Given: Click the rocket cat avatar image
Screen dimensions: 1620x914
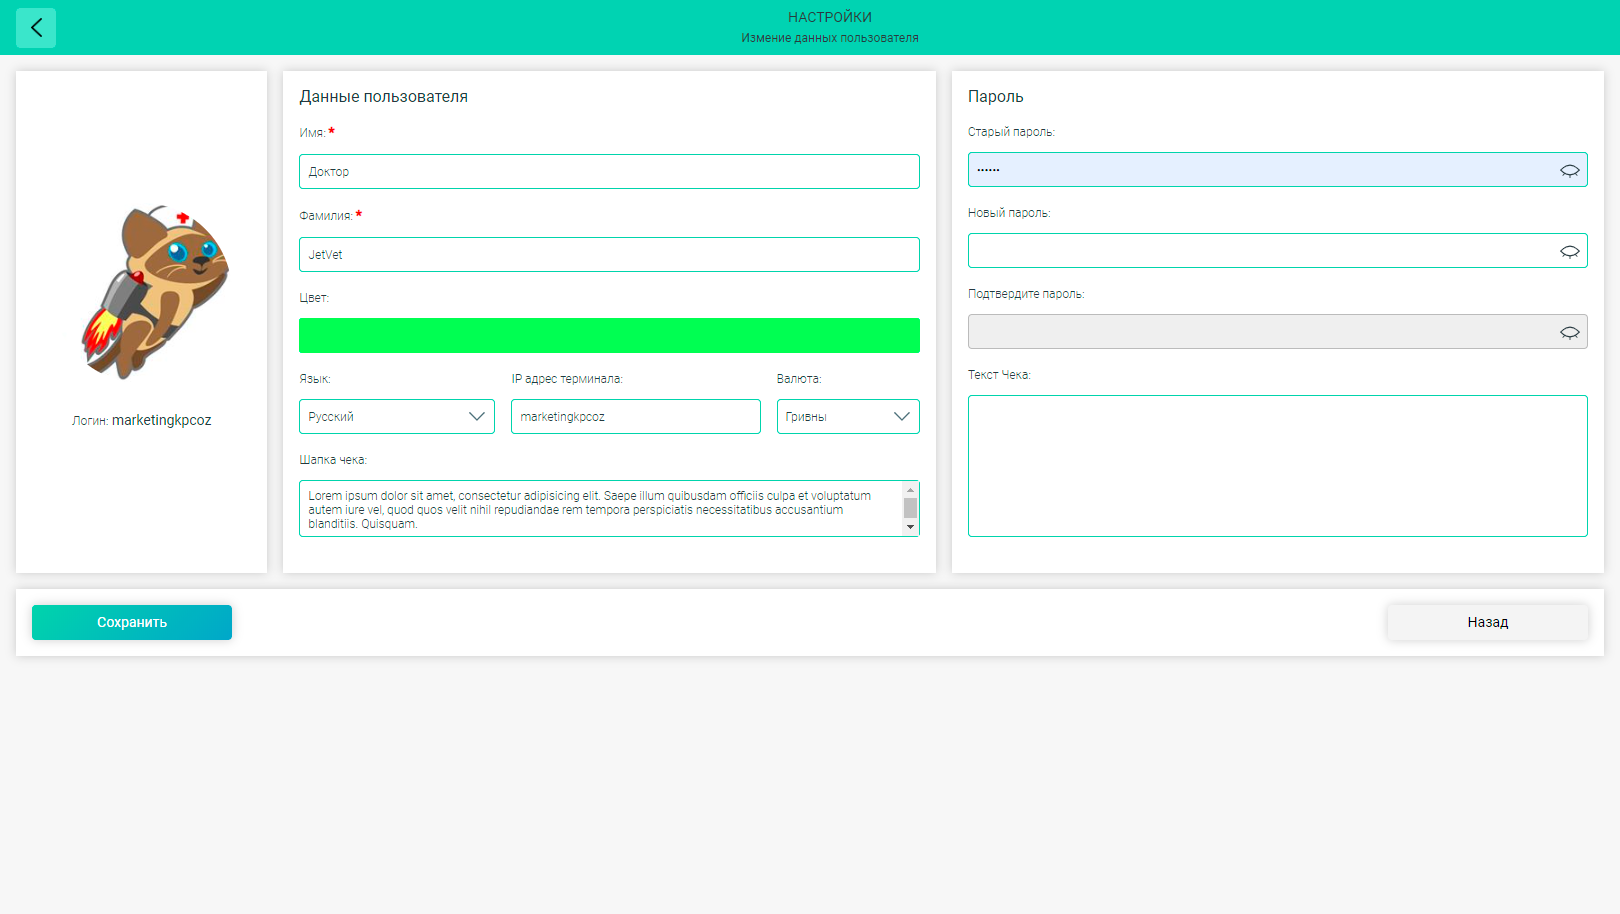Looking at the screenshot, I should (155, 292).
